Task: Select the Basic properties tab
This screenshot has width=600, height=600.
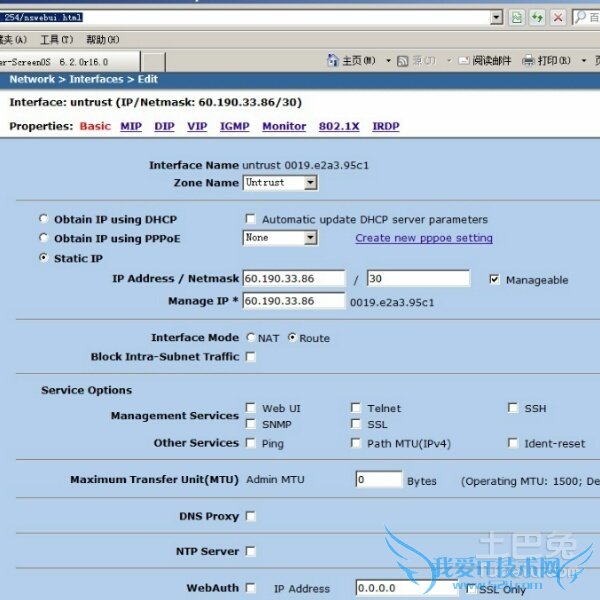Action: click(95, 126)
